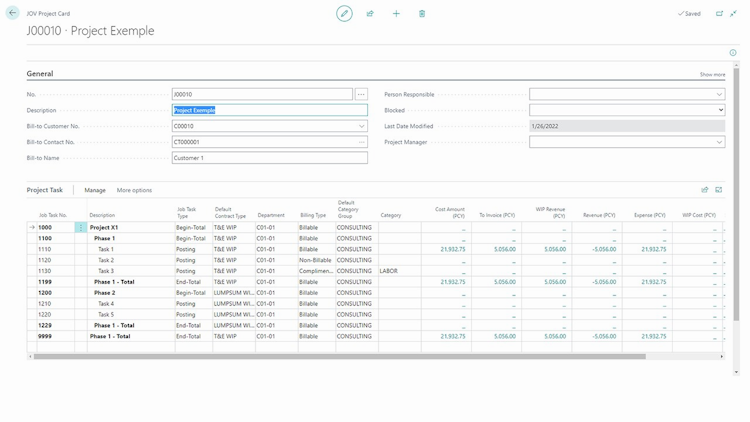Image resolution: width=750 pixels, height=422 pixels.
Task: Click the Project Task share icon
Action: [x=705, y=190]
